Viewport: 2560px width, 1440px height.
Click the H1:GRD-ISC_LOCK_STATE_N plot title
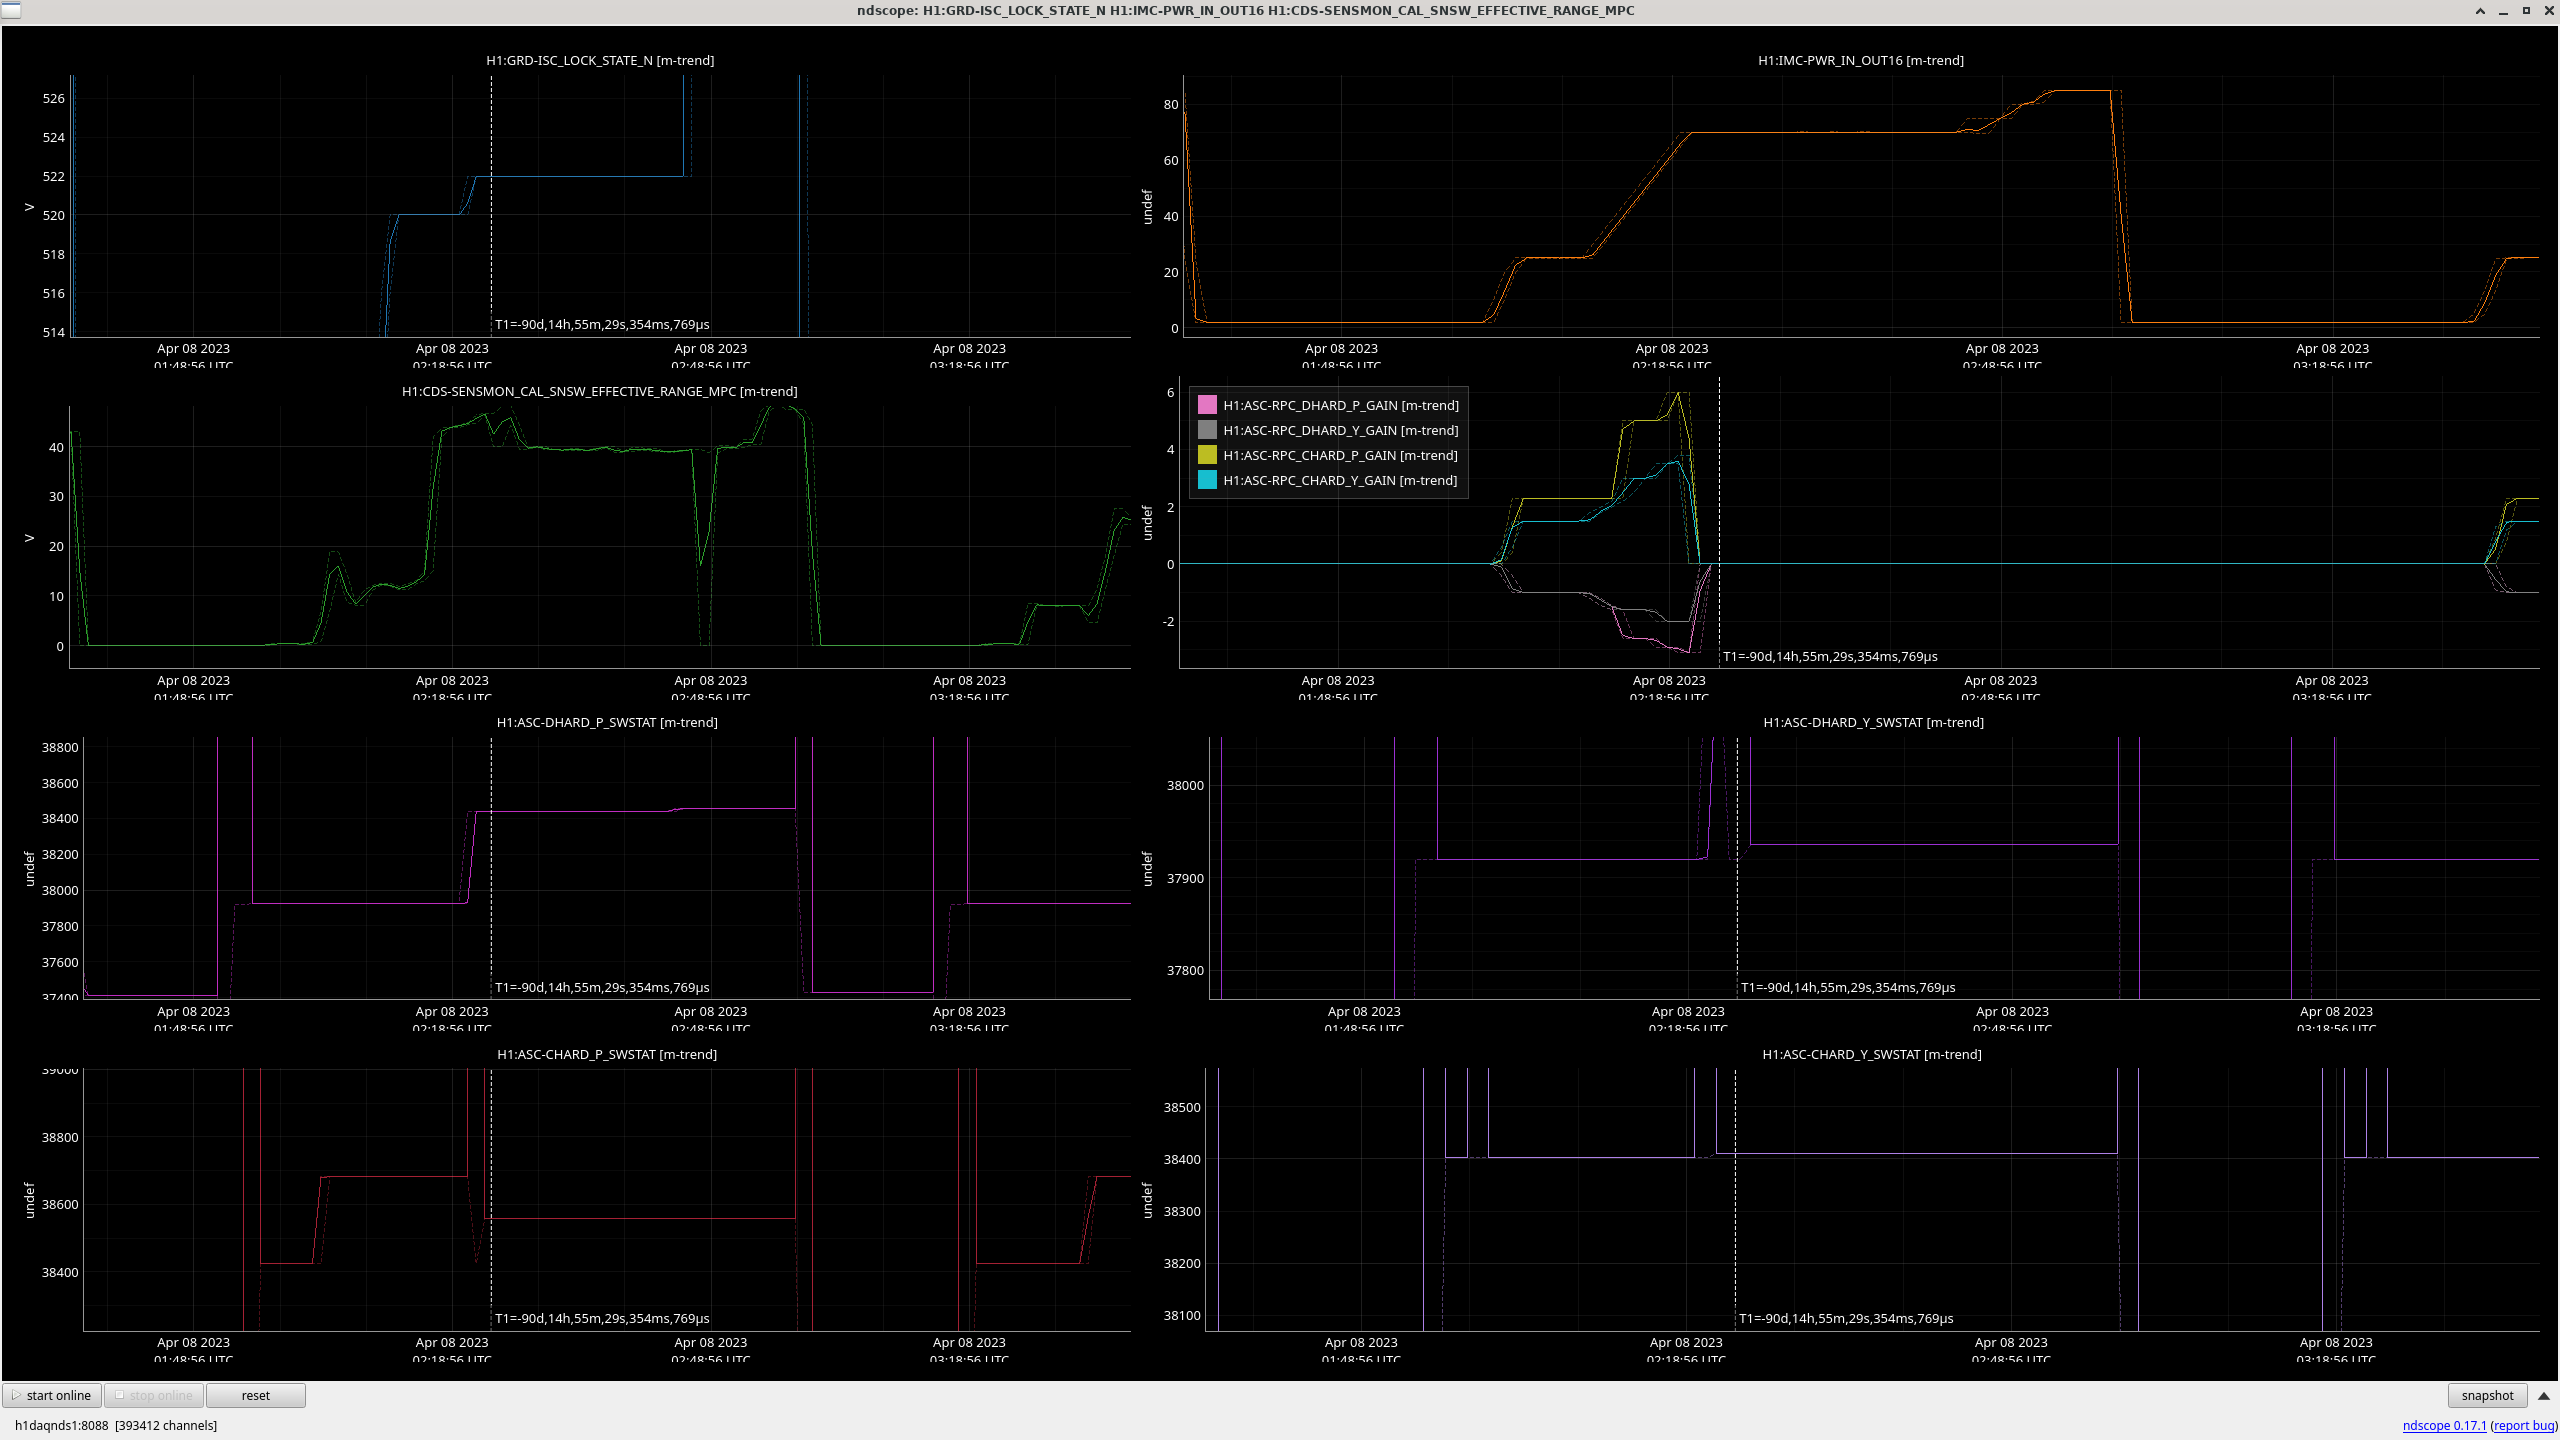pyautogui.click(x=600, y=60)
